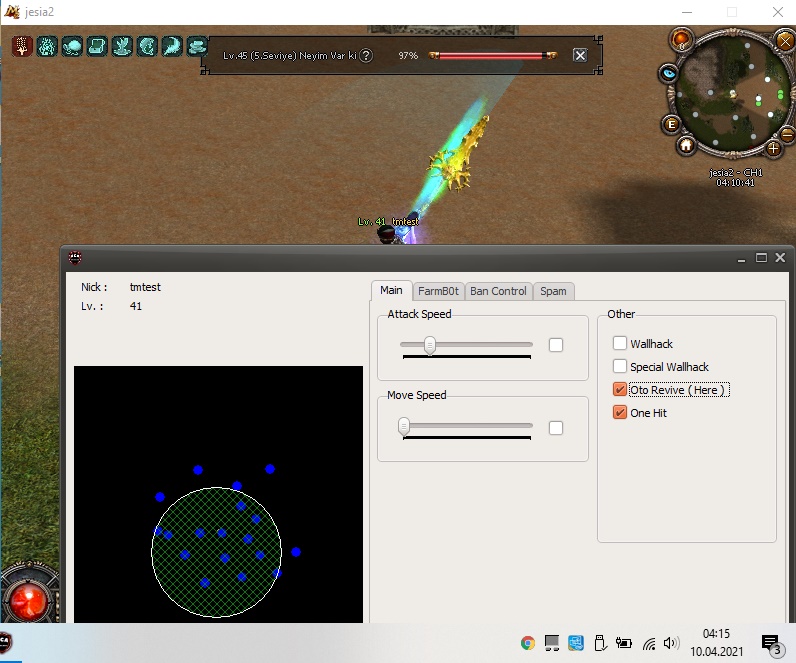Enable the Wallhack checkbox
Screen dimensions: 796x663
point(620,343)
